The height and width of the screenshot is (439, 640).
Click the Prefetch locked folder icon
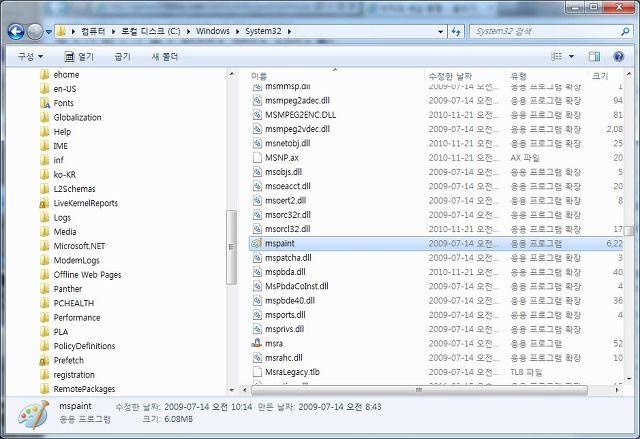click(x=44, y=360)
